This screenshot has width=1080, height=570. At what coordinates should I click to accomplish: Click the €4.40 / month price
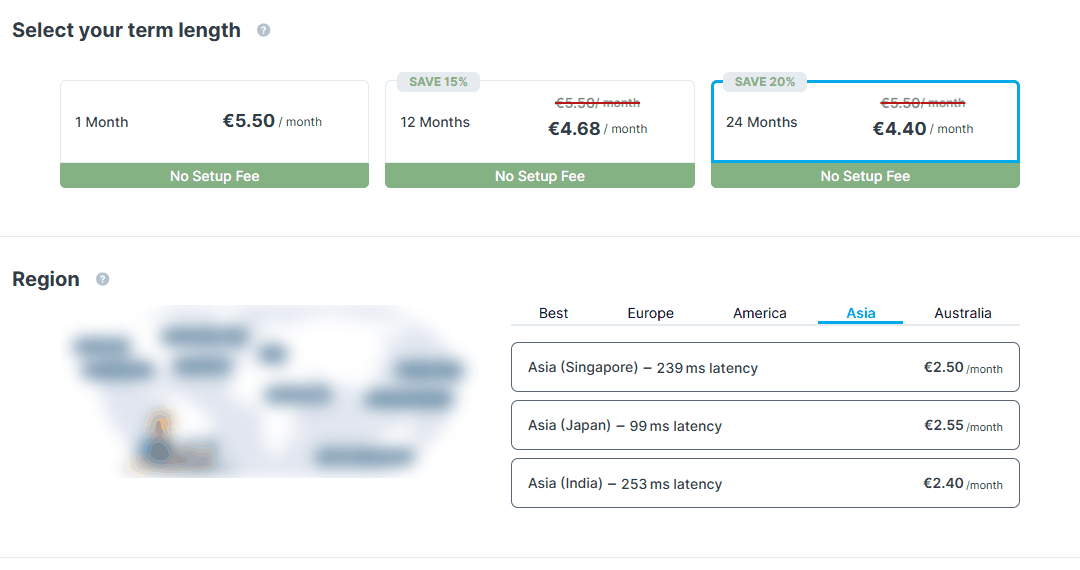(x=923, y=129)
